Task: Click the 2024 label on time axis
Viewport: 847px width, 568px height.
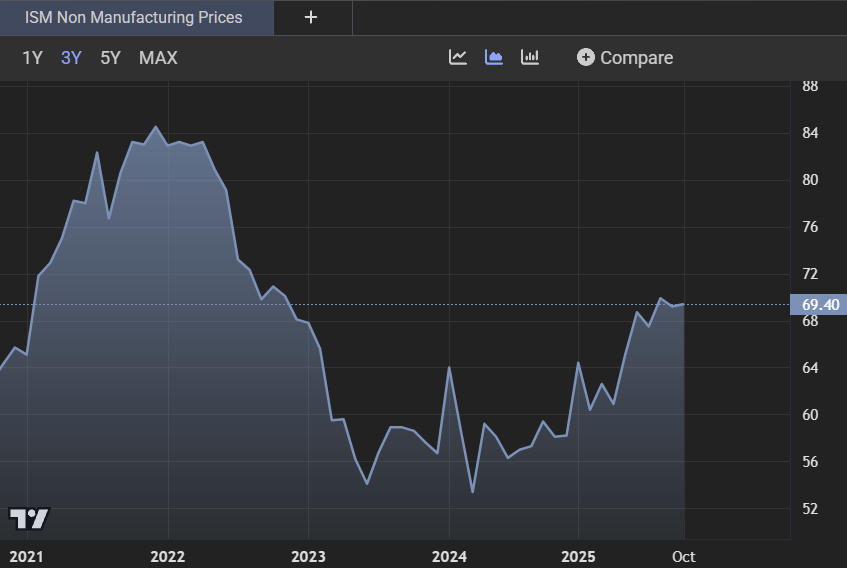Action: (x=449, y=556)
